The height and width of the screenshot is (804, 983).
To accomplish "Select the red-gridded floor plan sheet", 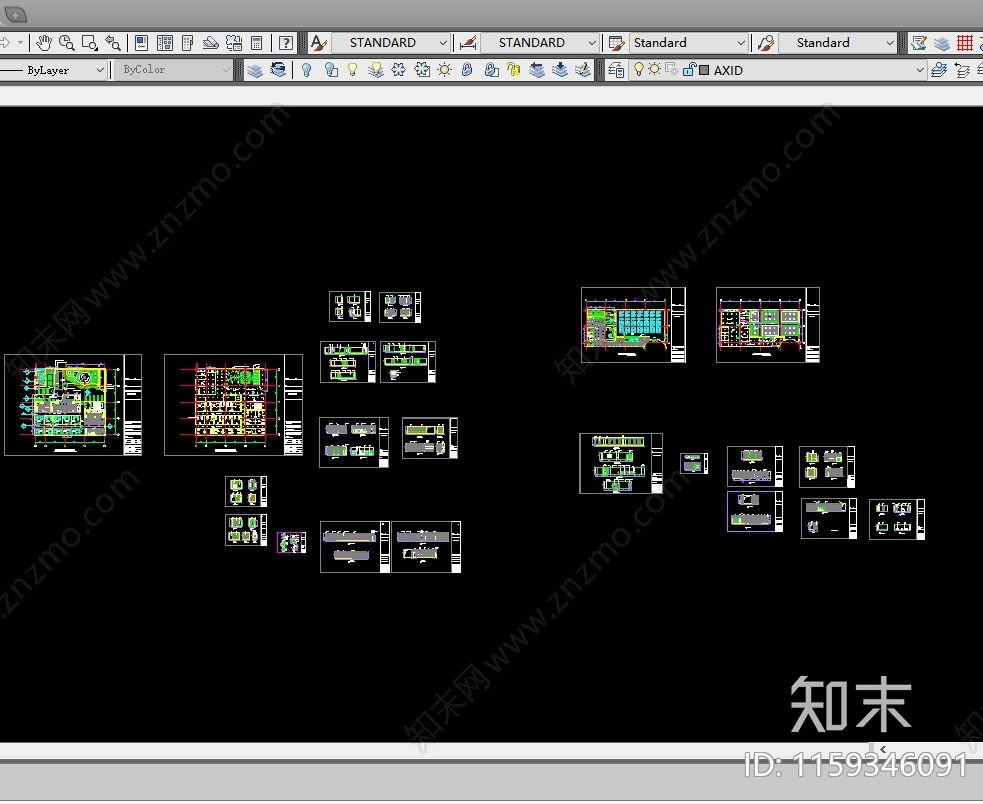I will [x=233, y=405].
